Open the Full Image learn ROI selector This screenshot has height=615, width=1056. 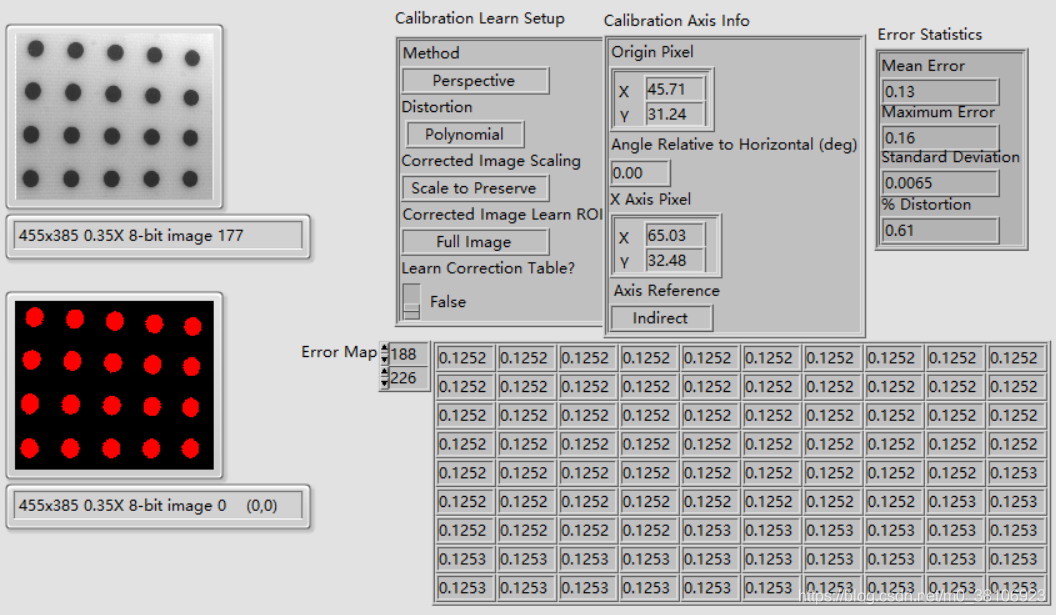(x=475, y=242)
